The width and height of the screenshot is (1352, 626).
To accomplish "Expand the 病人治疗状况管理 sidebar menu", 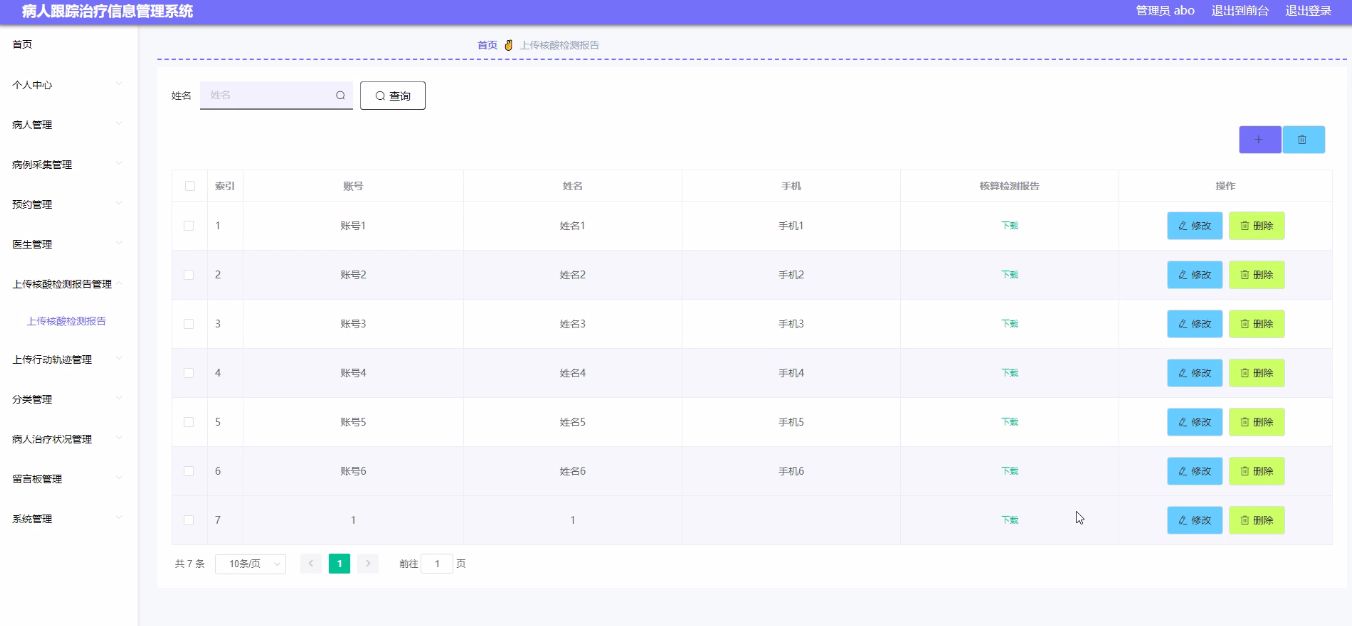I will pos(68,439).
